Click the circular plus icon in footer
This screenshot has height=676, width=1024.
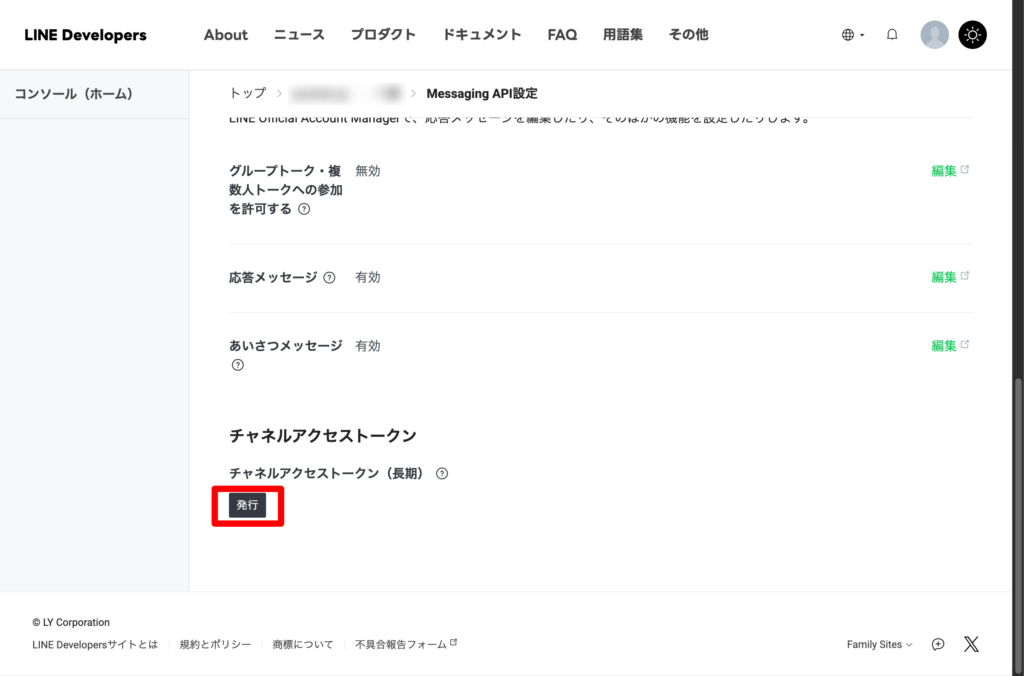pyautogui.click(x=938, y=644)
